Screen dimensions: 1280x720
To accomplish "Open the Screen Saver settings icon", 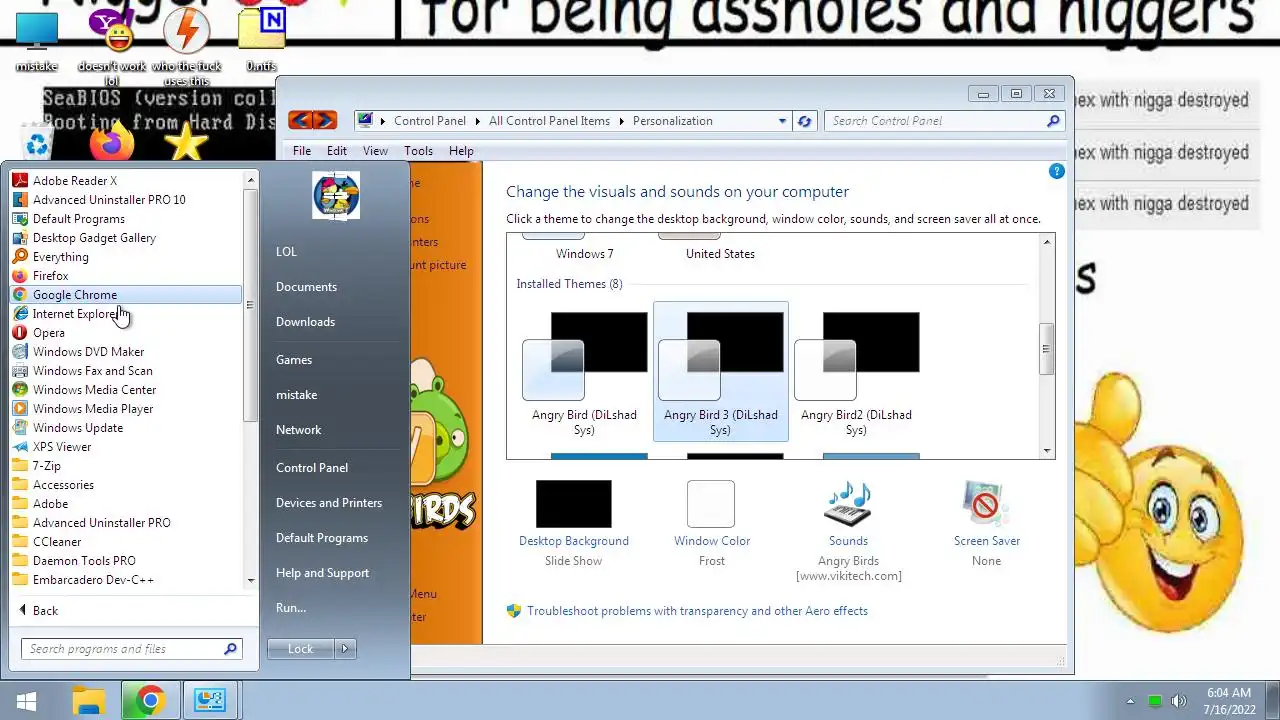I will [986, 504].
